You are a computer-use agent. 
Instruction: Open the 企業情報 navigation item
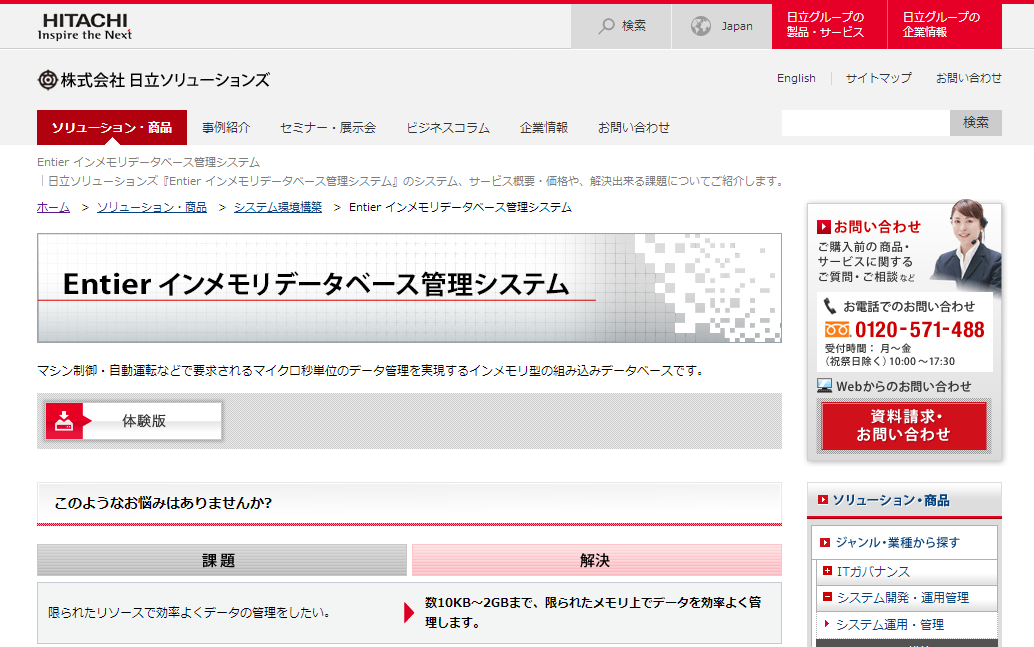[x=543, y=127]
